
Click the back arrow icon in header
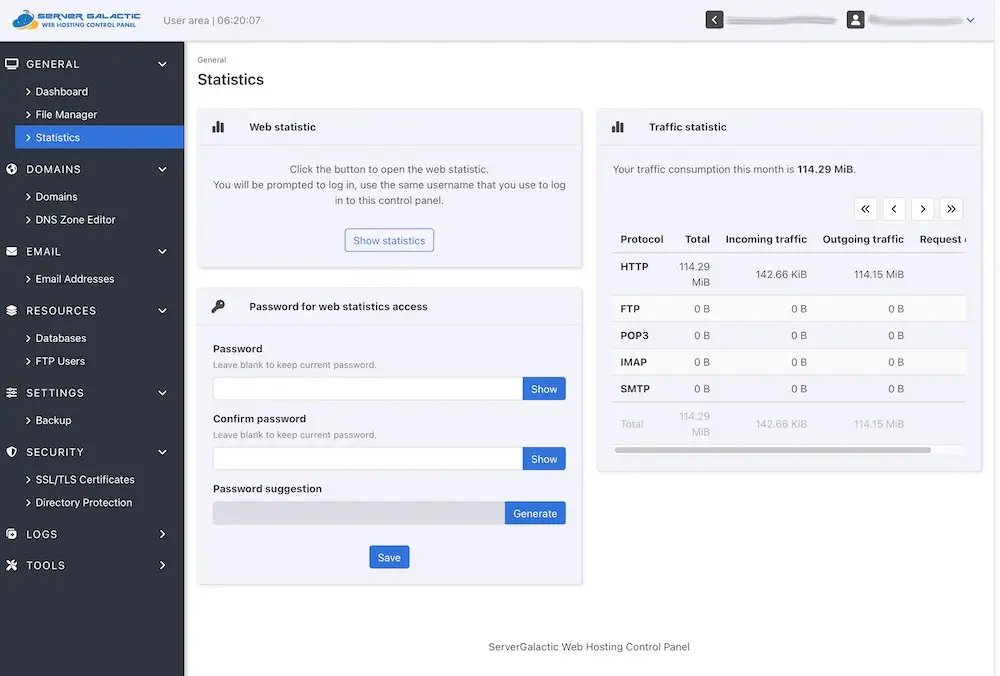click(x=714, y=19)
